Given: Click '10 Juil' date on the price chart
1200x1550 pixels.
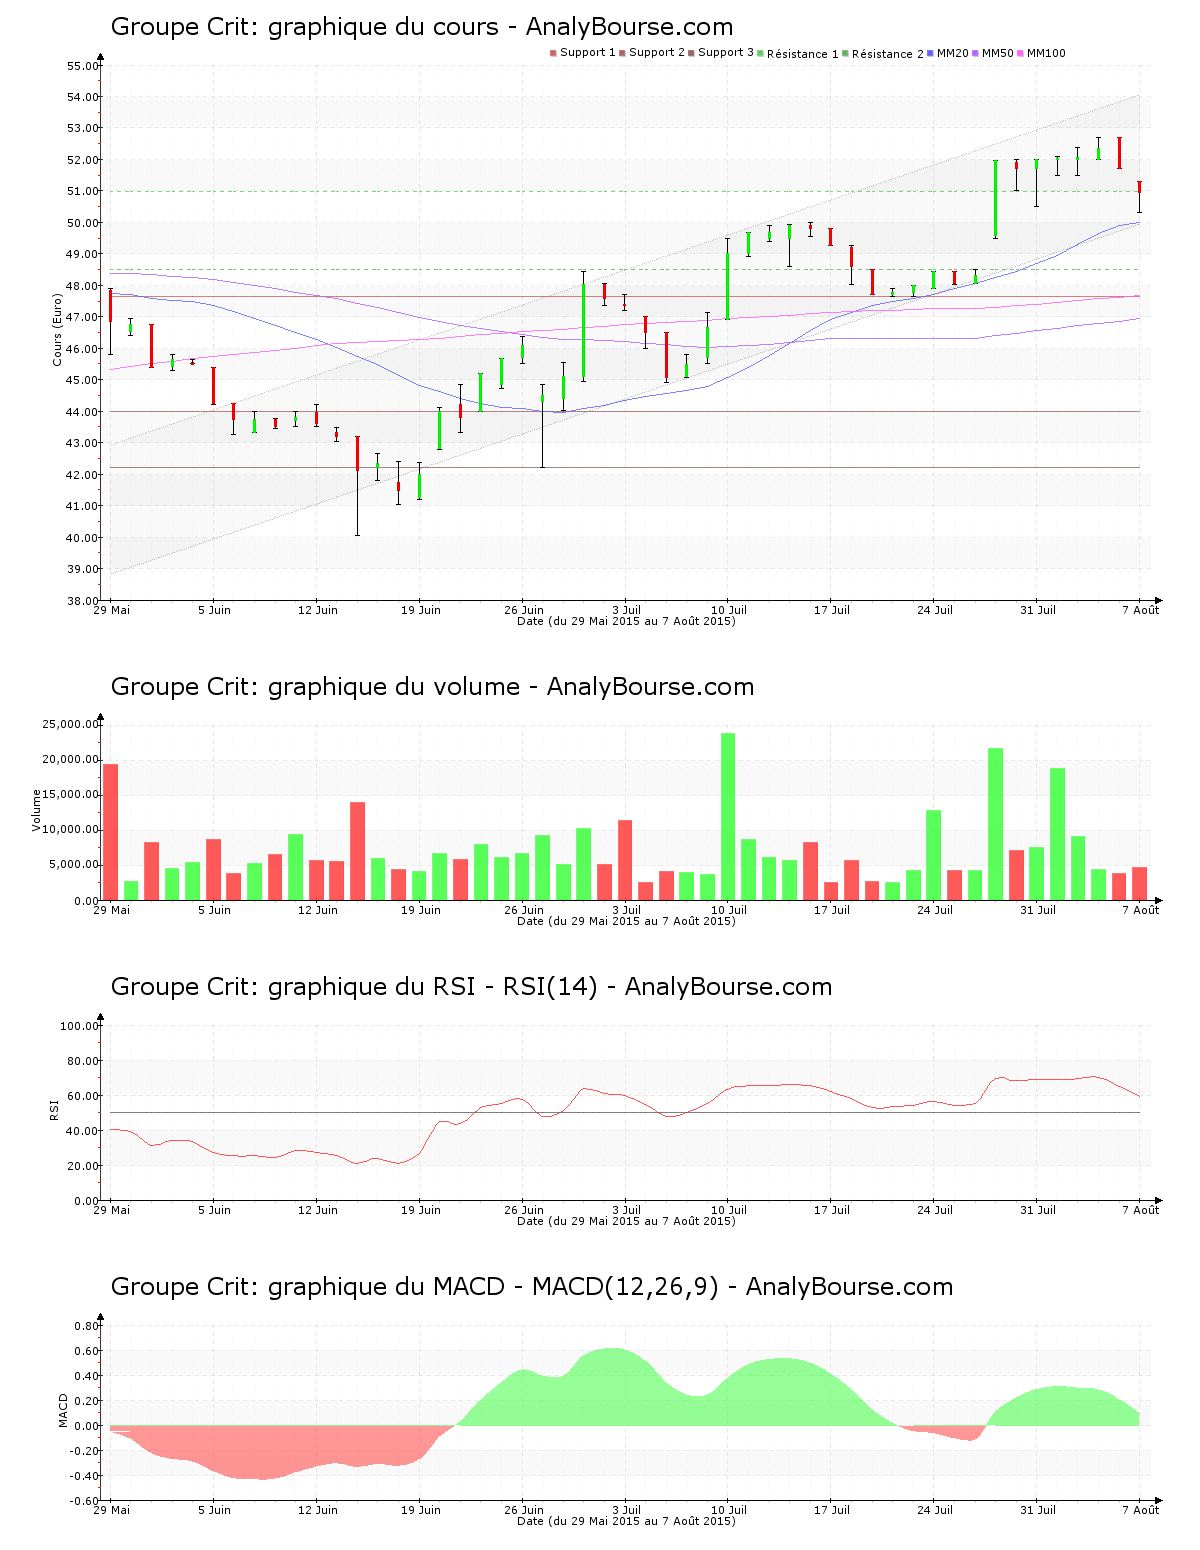Looking at the screenshot, I should click(729, 610).
